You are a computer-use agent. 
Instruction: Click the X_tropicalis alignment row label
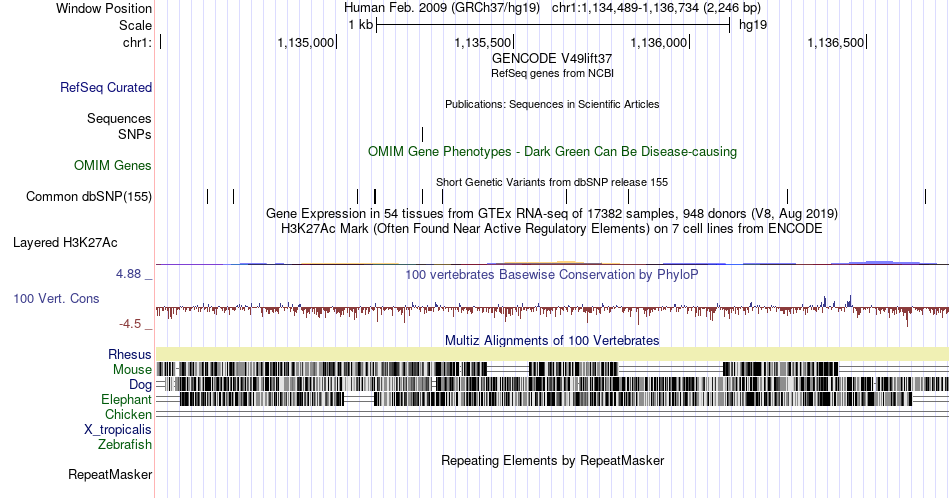tap(118, 430)
